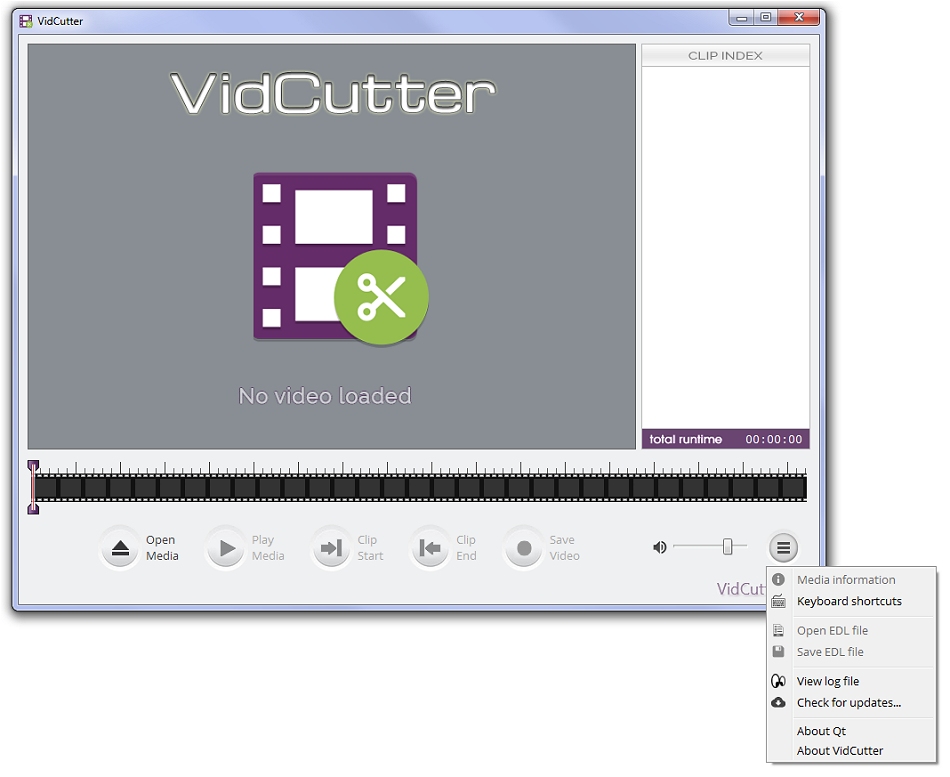Click the volume slider handle
This screenshot has width=950, height=777.
[728, 547]
